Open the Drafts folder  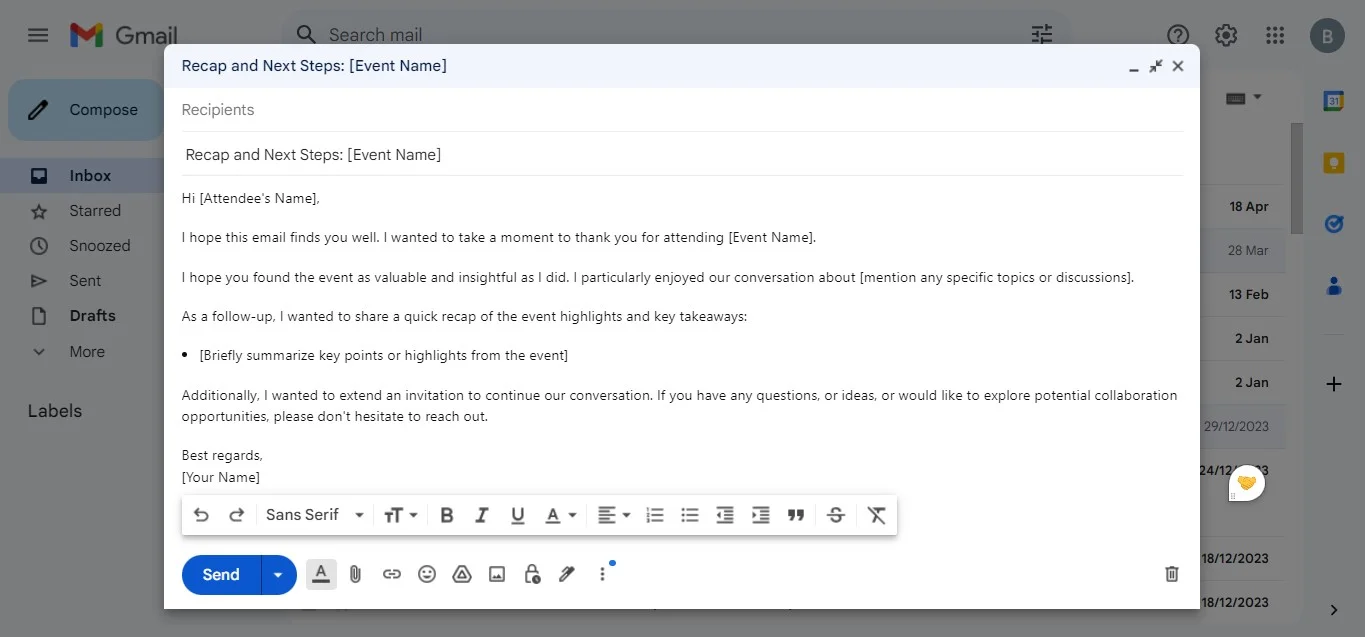point(91,315)
